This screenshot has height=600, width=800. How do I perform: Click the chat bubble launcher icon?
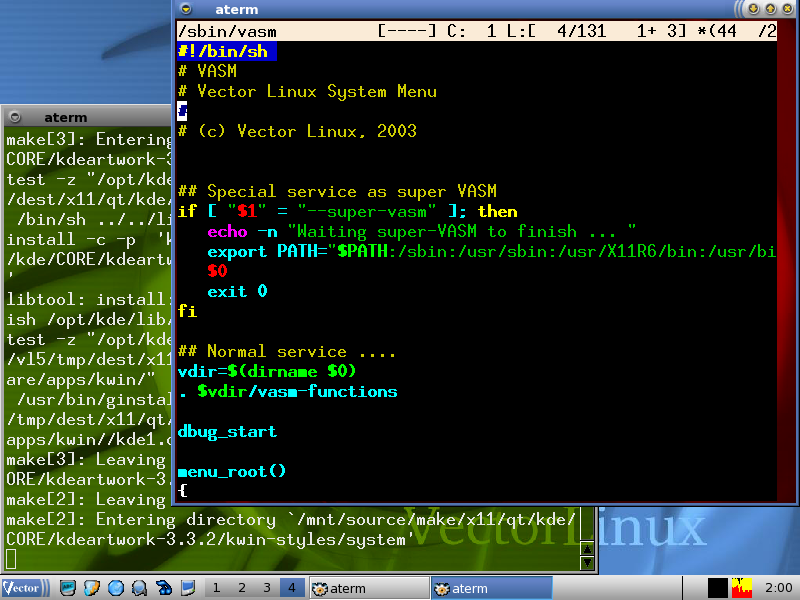coord(140,588)
